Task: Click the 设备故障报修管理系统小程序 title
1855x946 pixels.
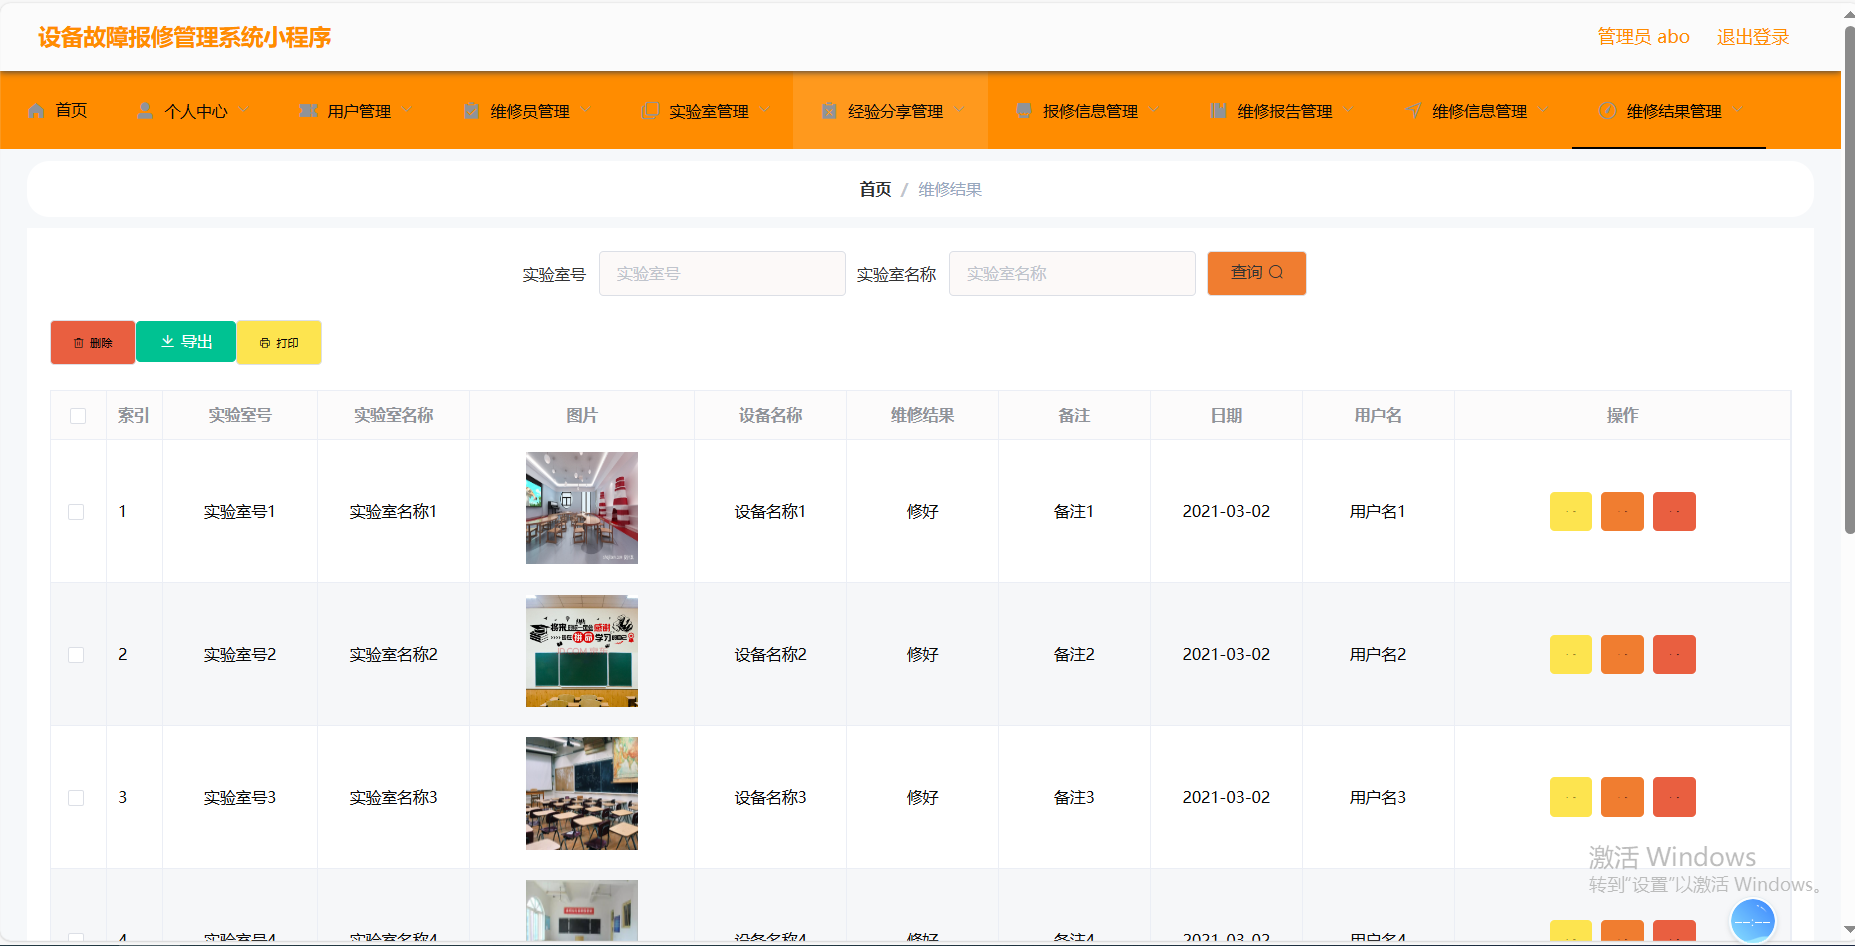Action: click(185, 38)
